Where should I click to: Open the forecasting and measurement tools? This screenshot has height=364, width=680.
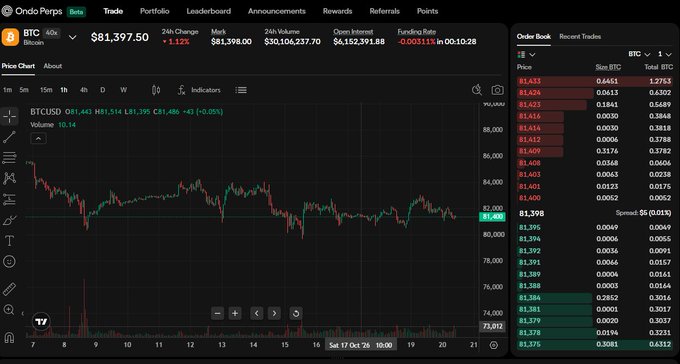point(10,199)
